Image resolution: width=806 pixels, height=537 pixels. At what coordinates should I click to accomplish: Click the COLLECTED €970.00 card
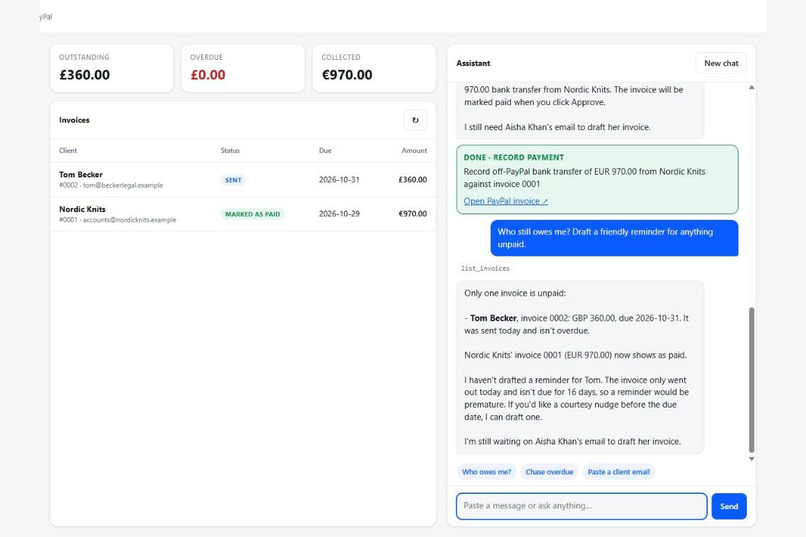[374, 68]
